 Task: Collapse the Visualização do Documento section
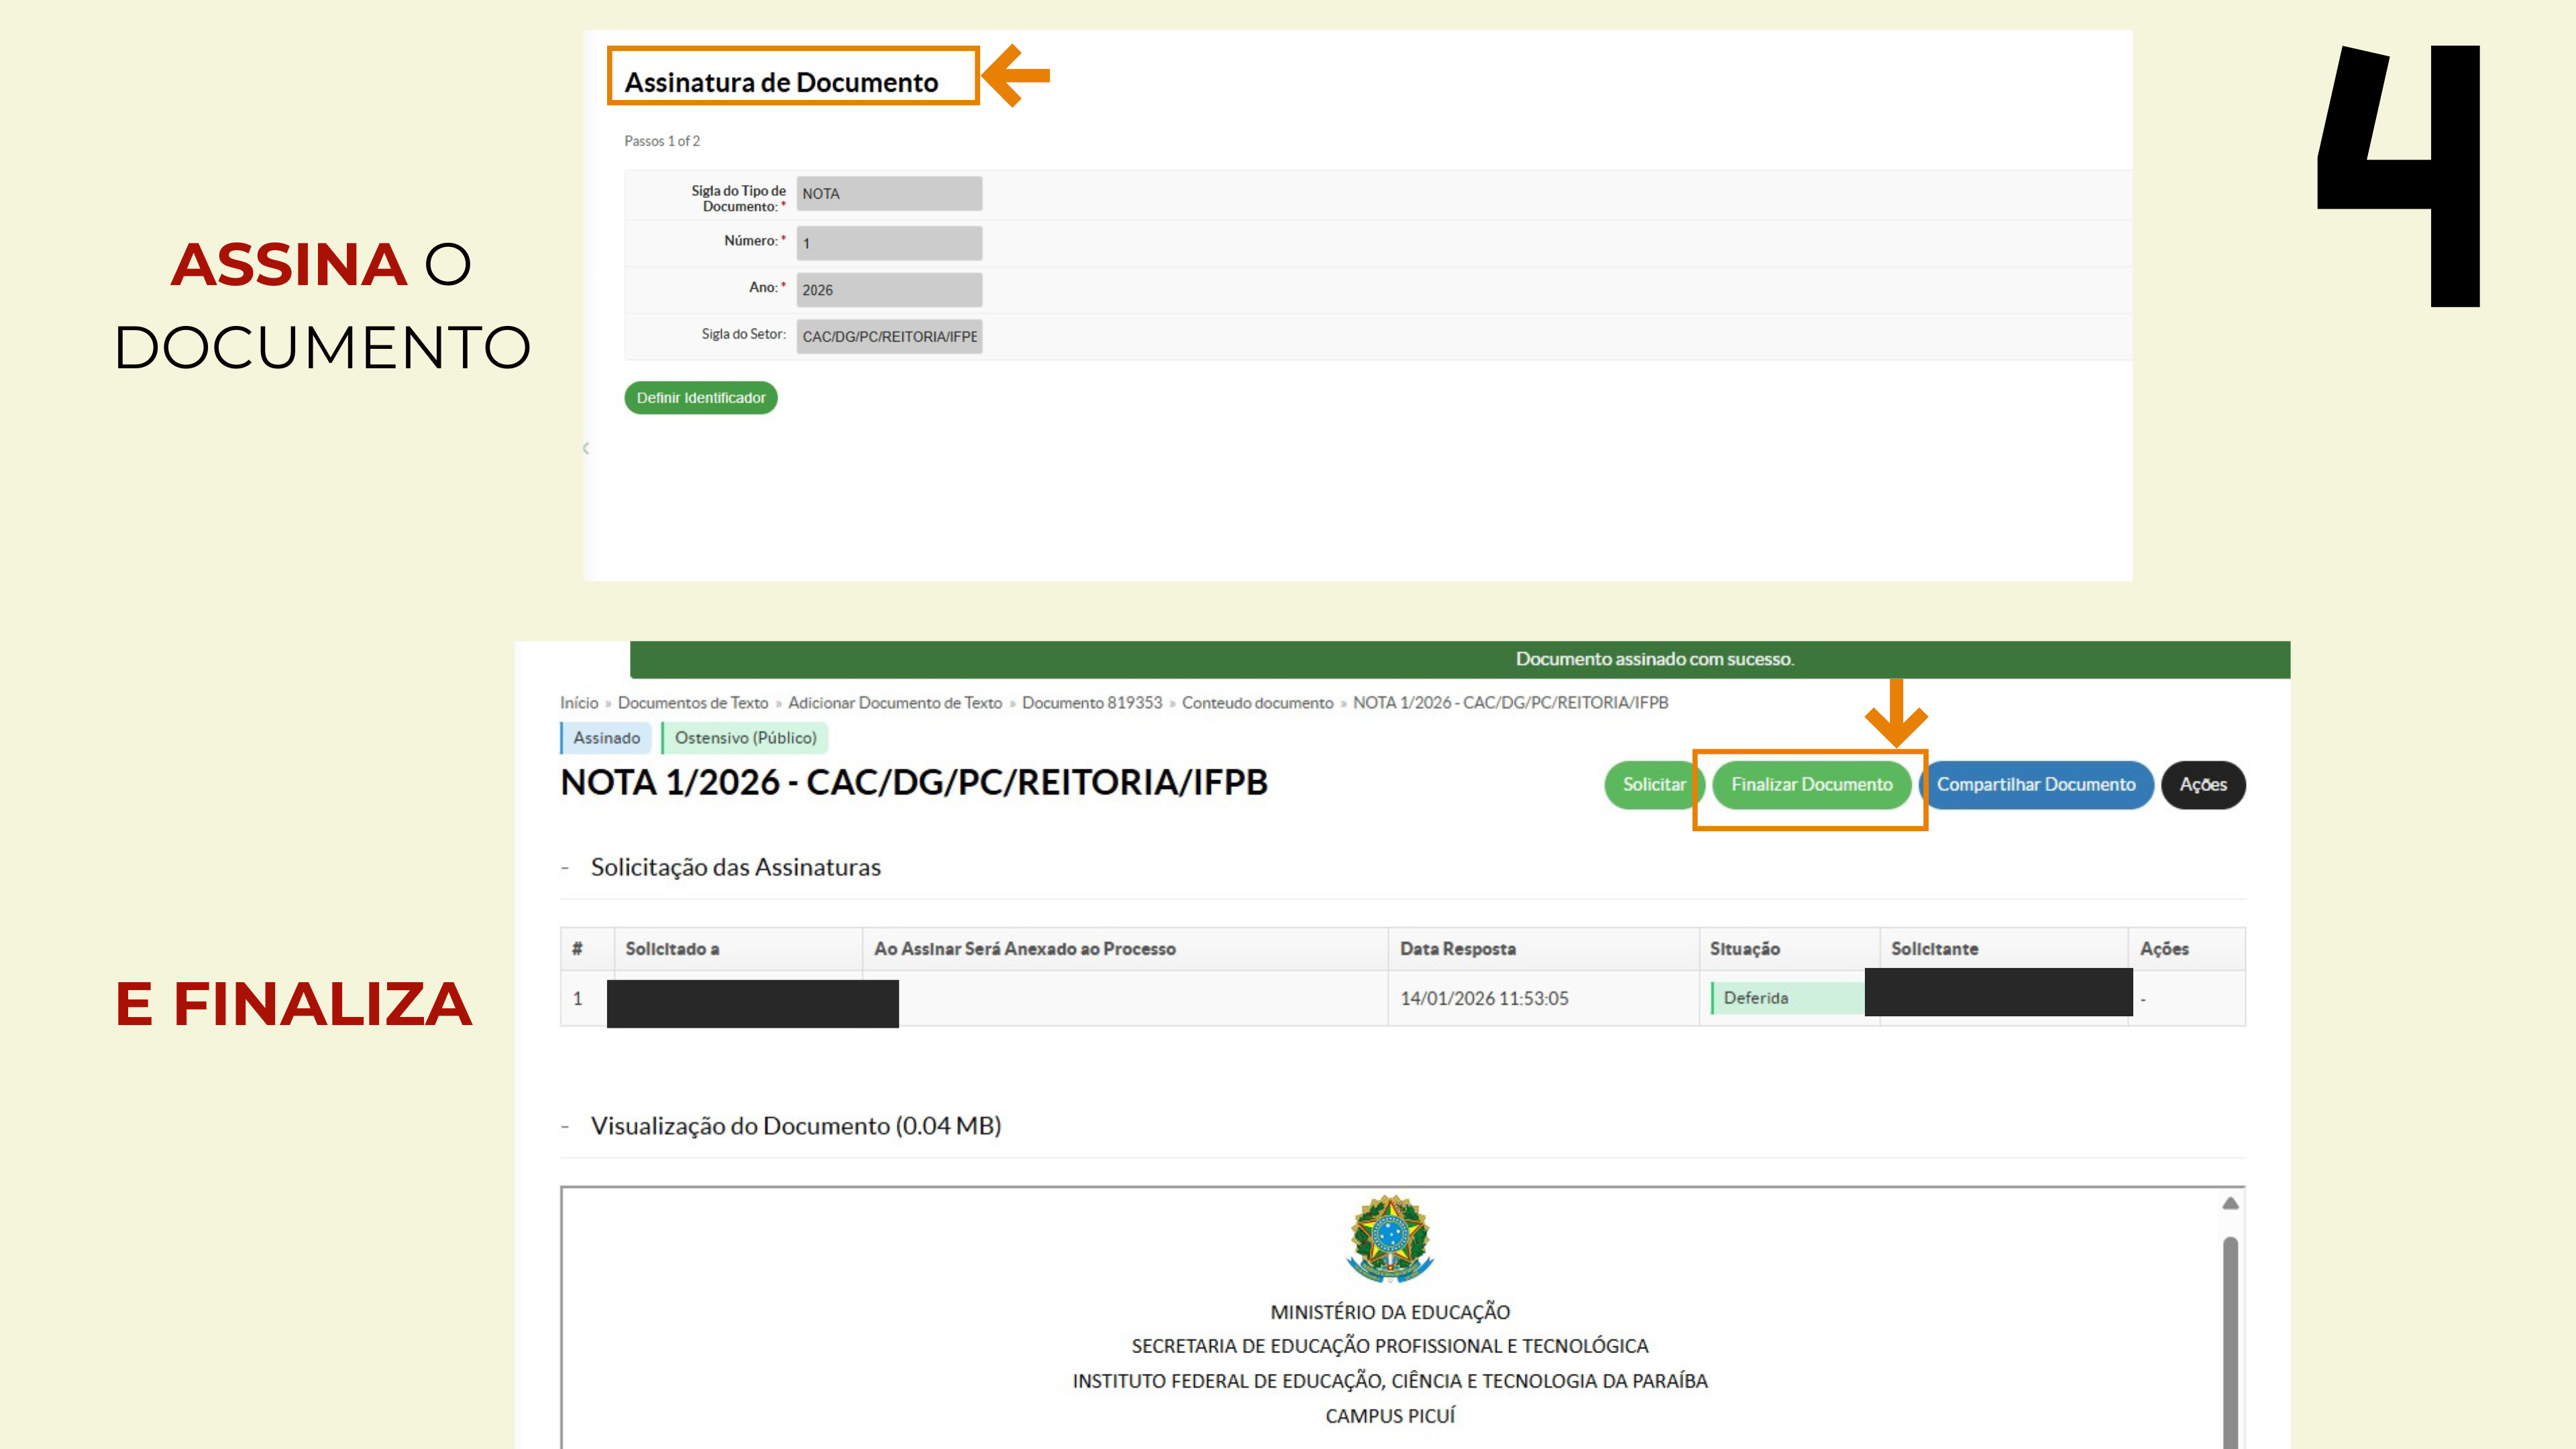pyautogui.click(x=566, y=1127)
